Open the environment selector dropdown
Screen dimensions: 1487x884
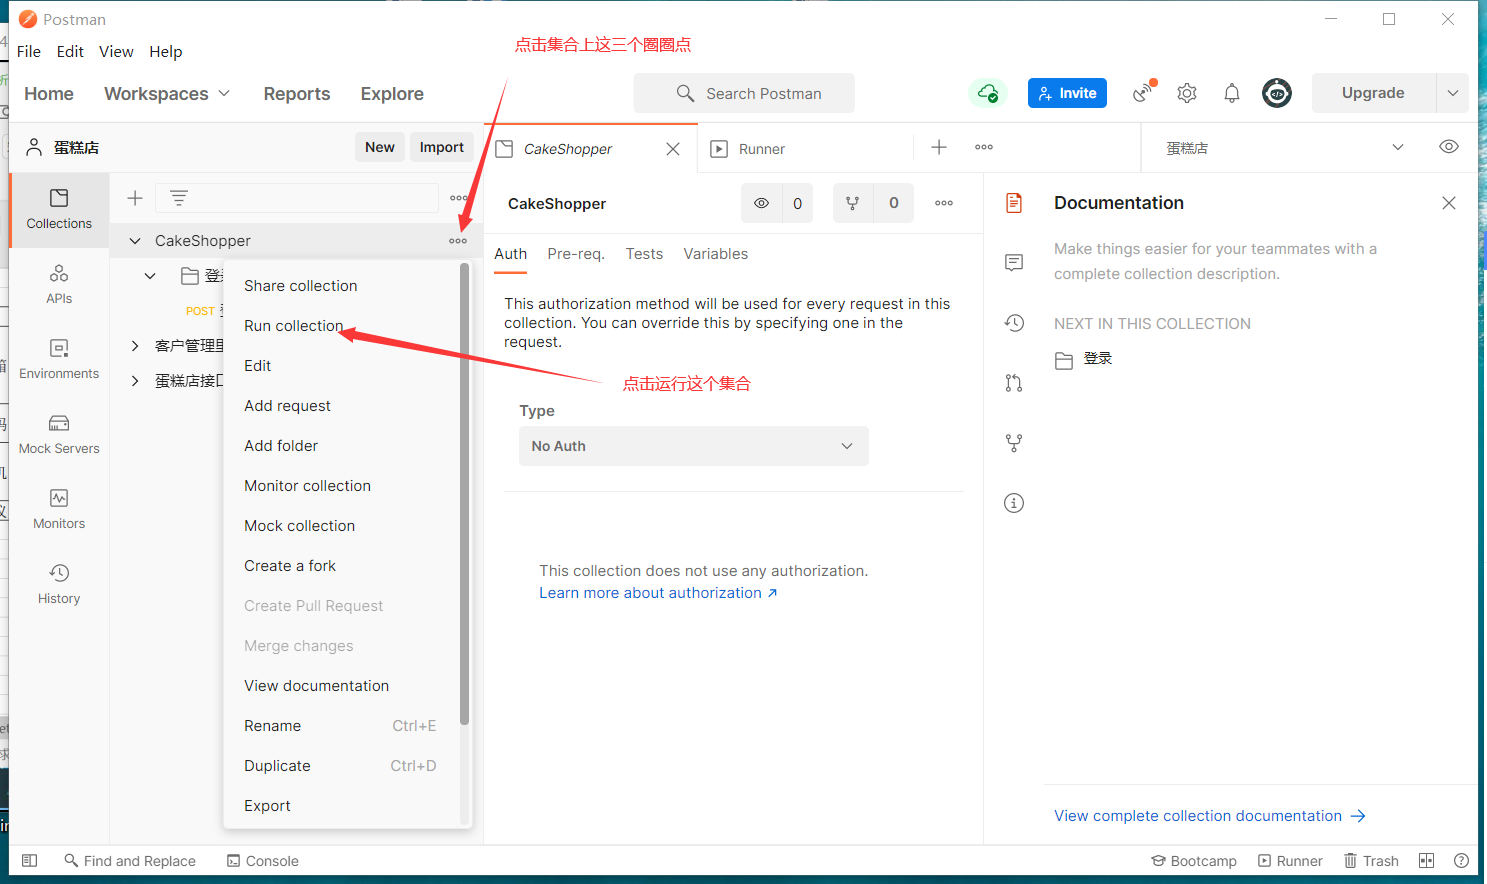click(x=1284, y=148)
